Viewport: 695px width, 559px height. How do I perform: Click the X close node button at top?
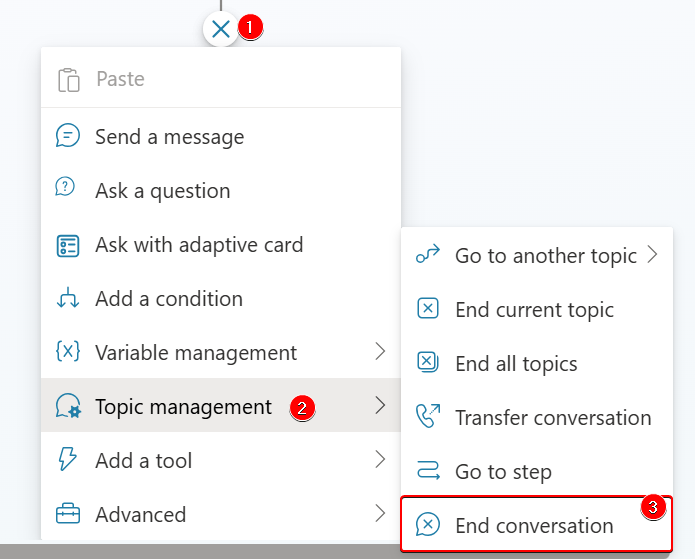(x=221, y=29)
